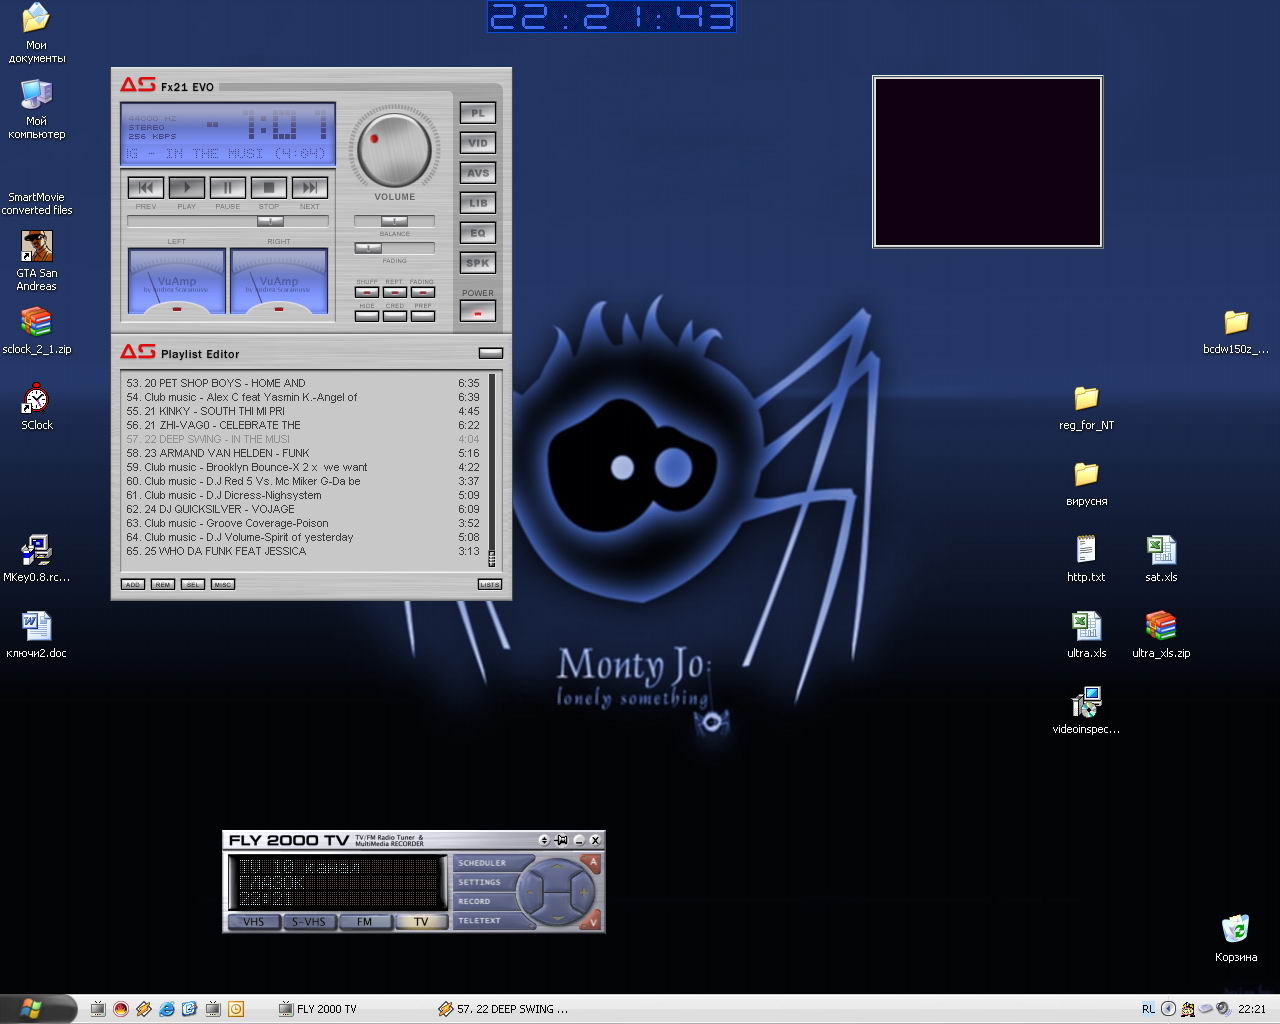The width and height of the screenshot is (1280, 1024).
Task: Select track 58 ARMAND VAN HELDEN - FUNK
Action: (x=303, y=453)
